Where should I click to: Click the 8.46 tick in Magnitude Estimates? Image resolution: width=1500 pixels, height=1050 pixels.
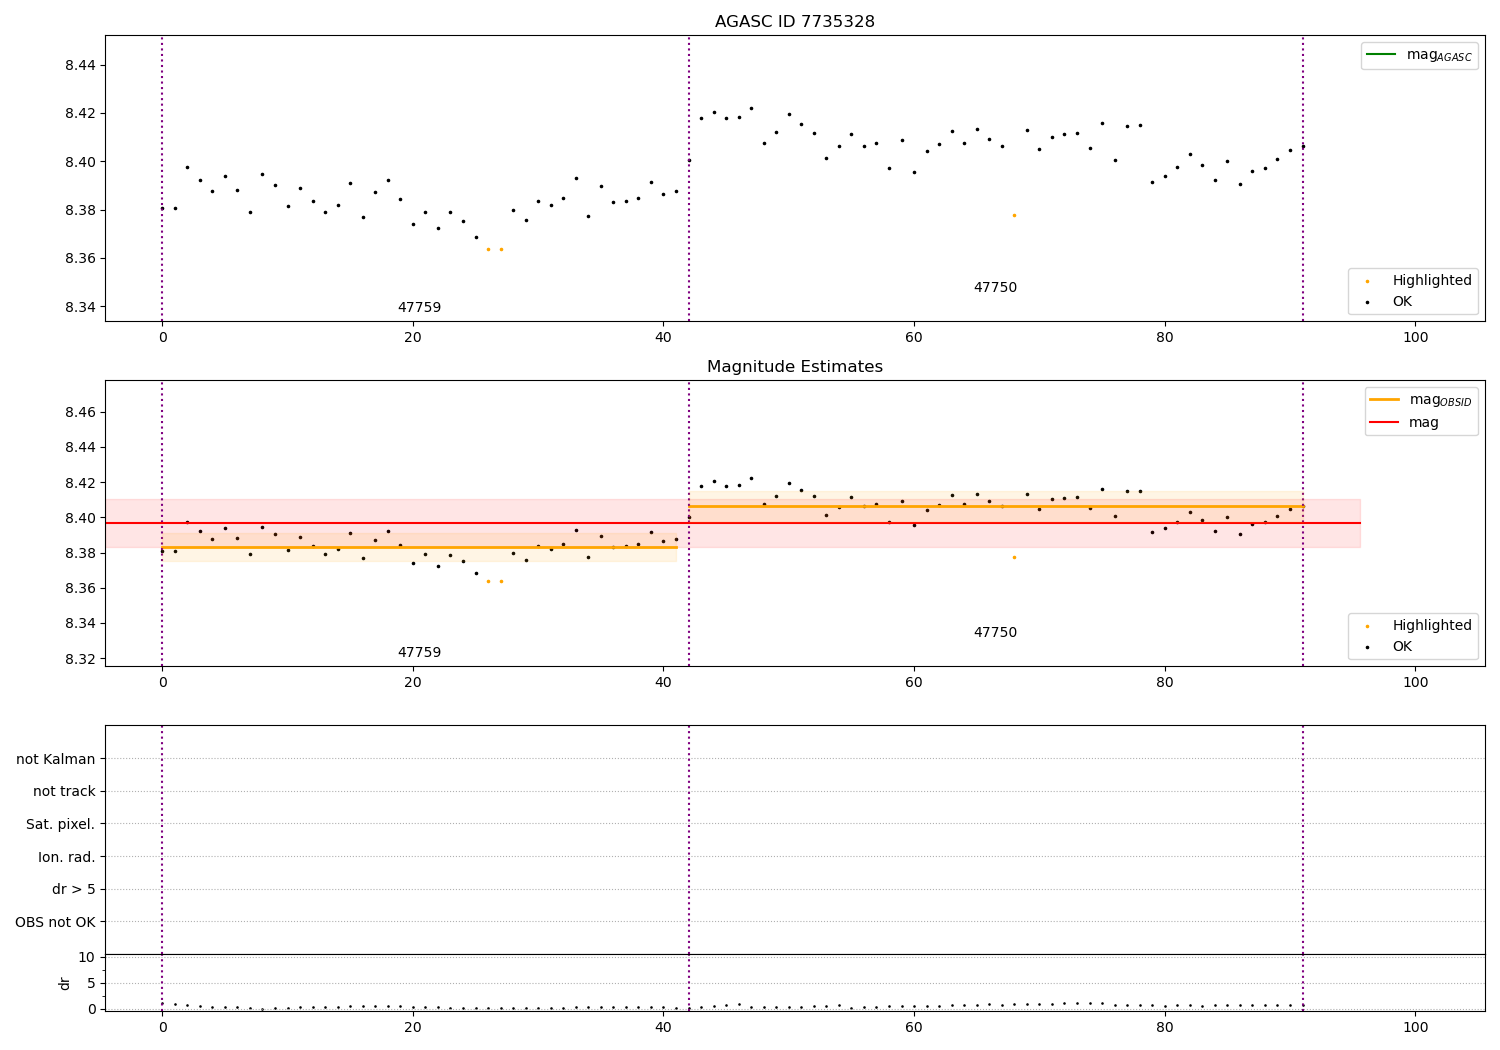[80, 413]
